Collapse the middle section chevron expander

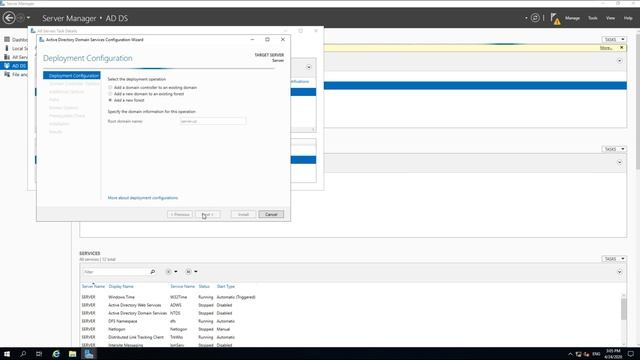[620, 162]
